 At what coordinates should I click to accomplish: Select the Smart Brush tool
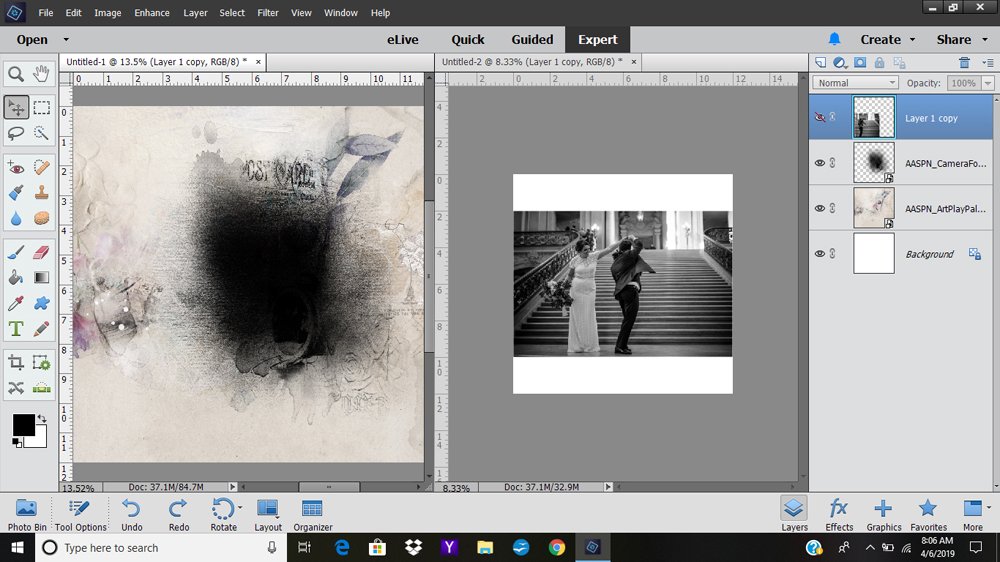tap(16, 193)
